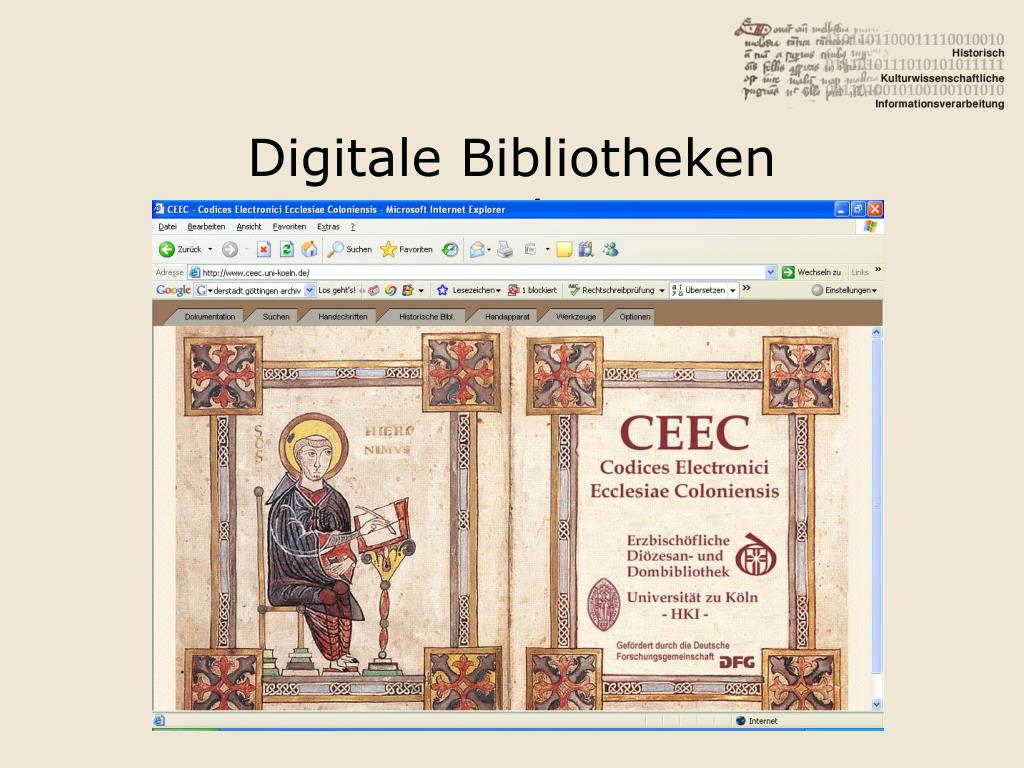Switch to the Historische Bibl. tab
The image size is (1024, 768).
tap(426, 317)
